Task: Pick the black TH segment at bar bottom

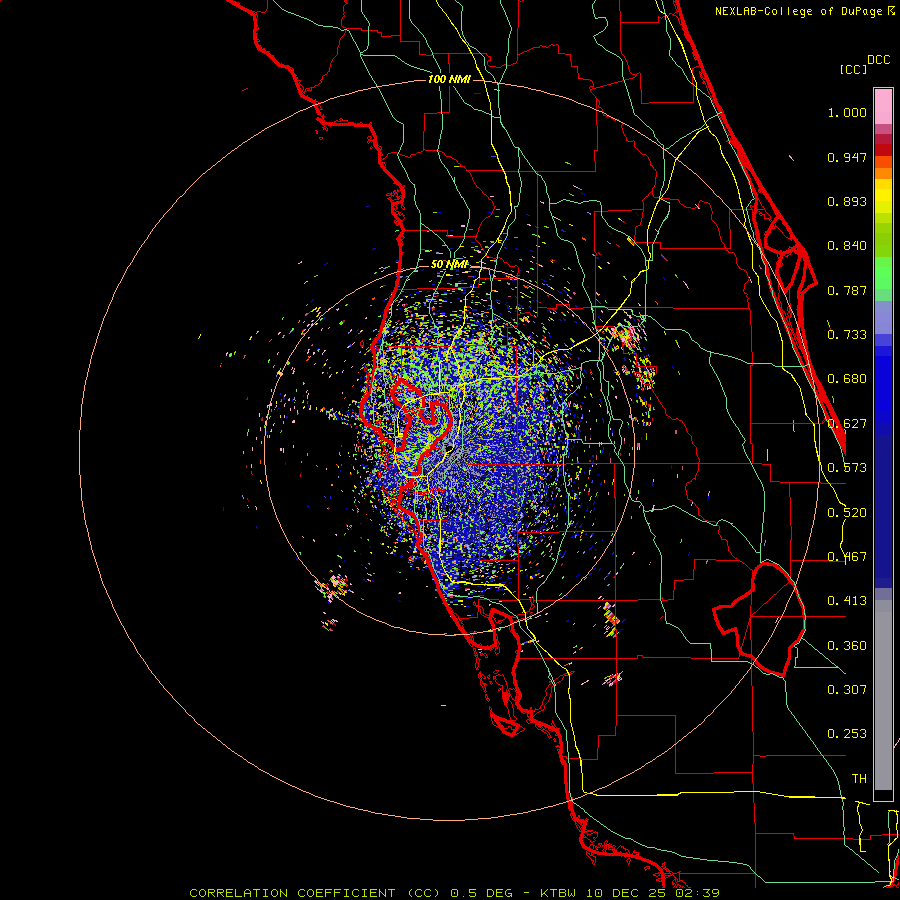Action: [x=883, y=794]
